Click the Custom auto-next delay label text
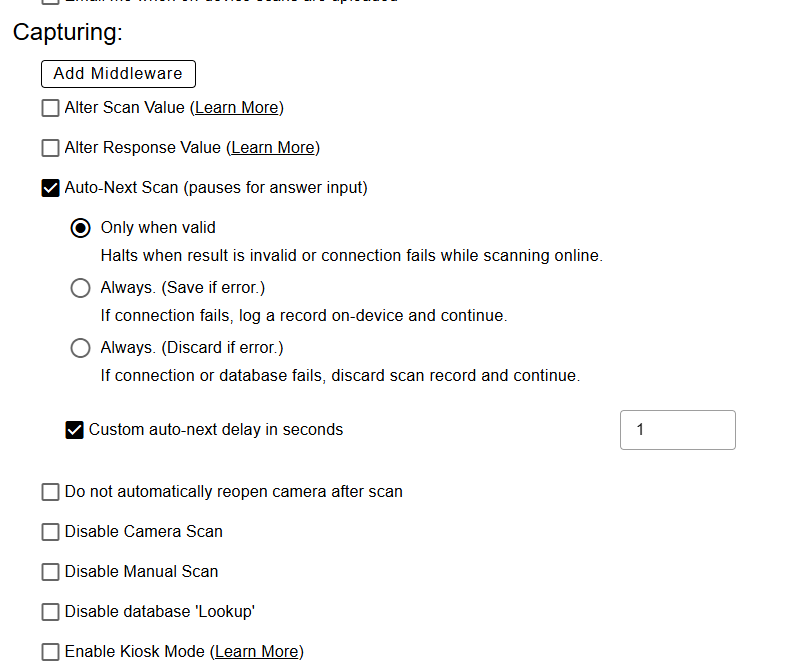The height and width of the screenshot is (664, 810). pyautogui.click(x=216, y=430)
